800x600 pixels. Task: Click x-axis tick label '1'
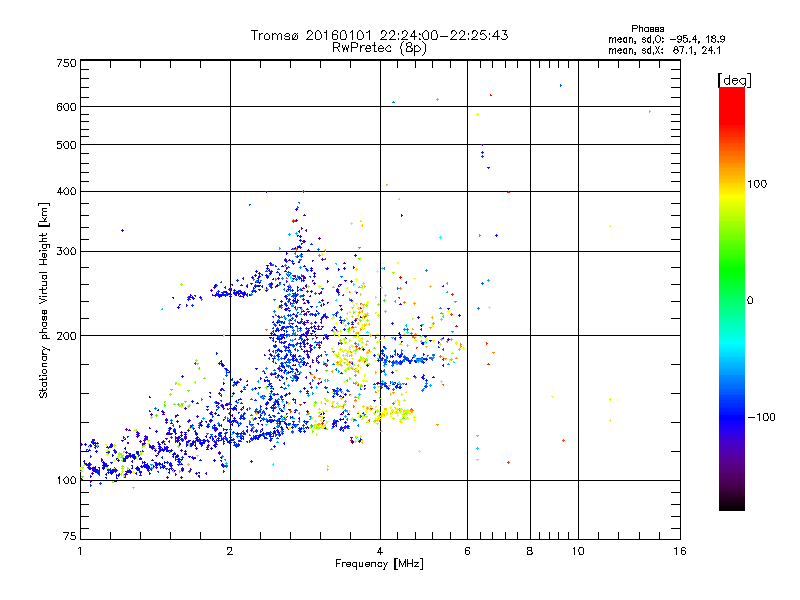point(80,551)
